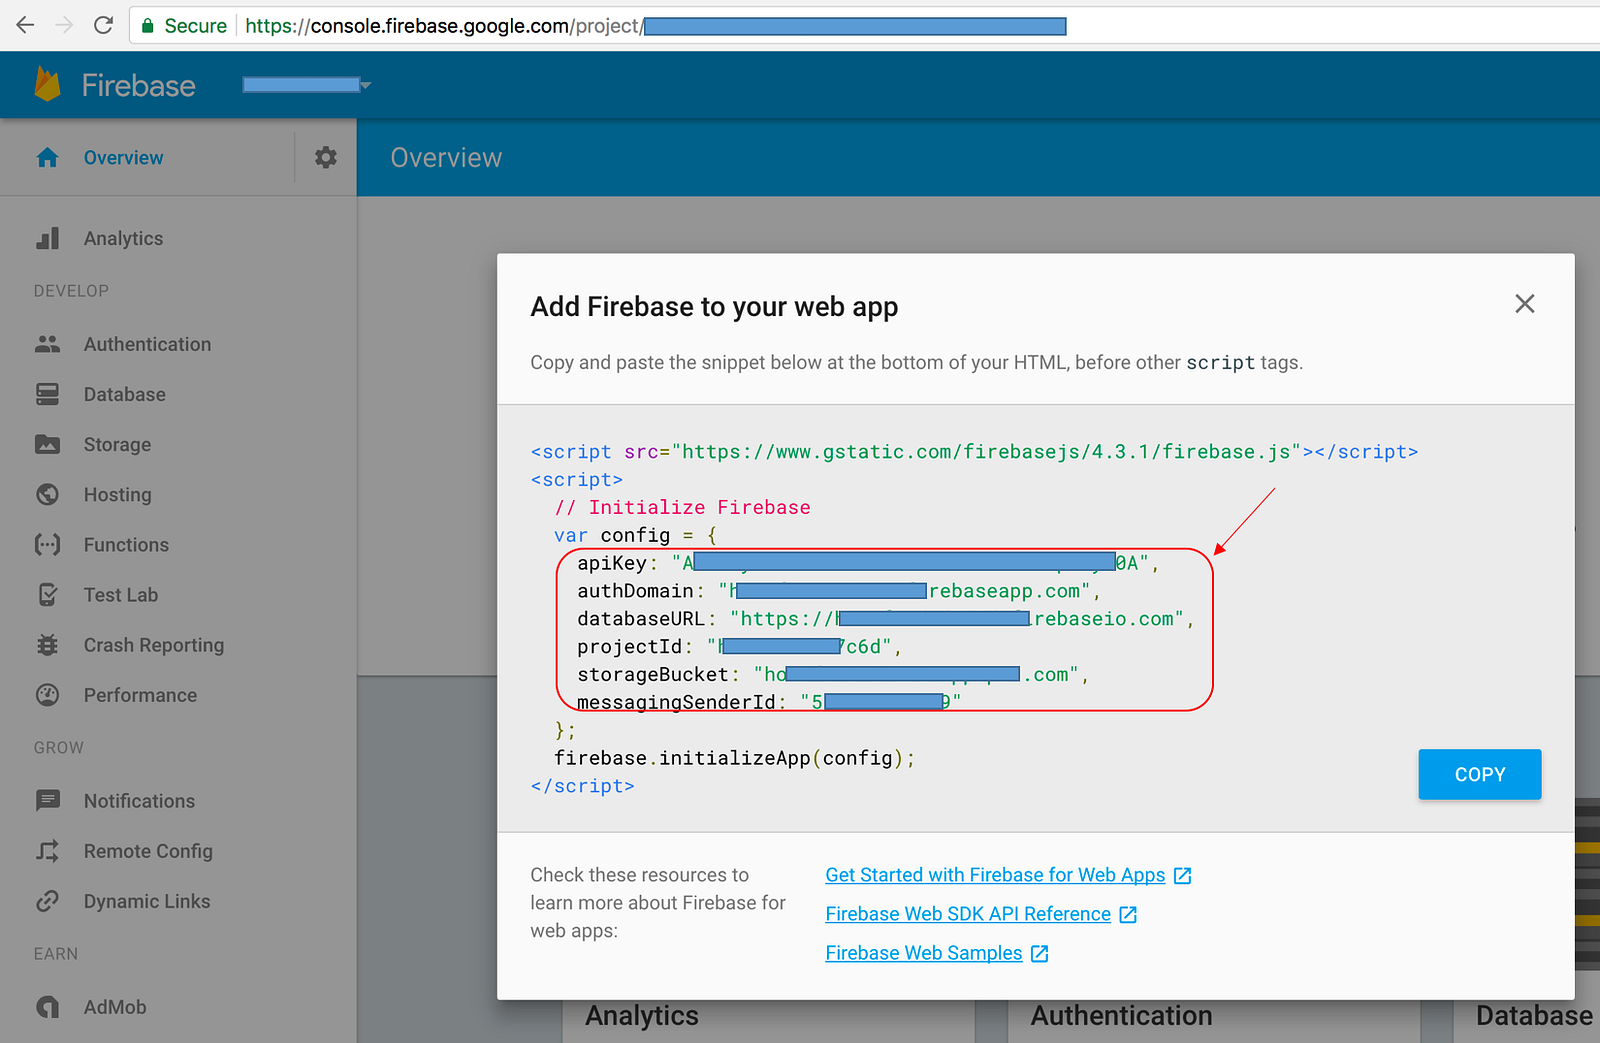Viewport: 1600px width, 1043px height.
Task: Open the Authentication section
Action: point(147,344)
